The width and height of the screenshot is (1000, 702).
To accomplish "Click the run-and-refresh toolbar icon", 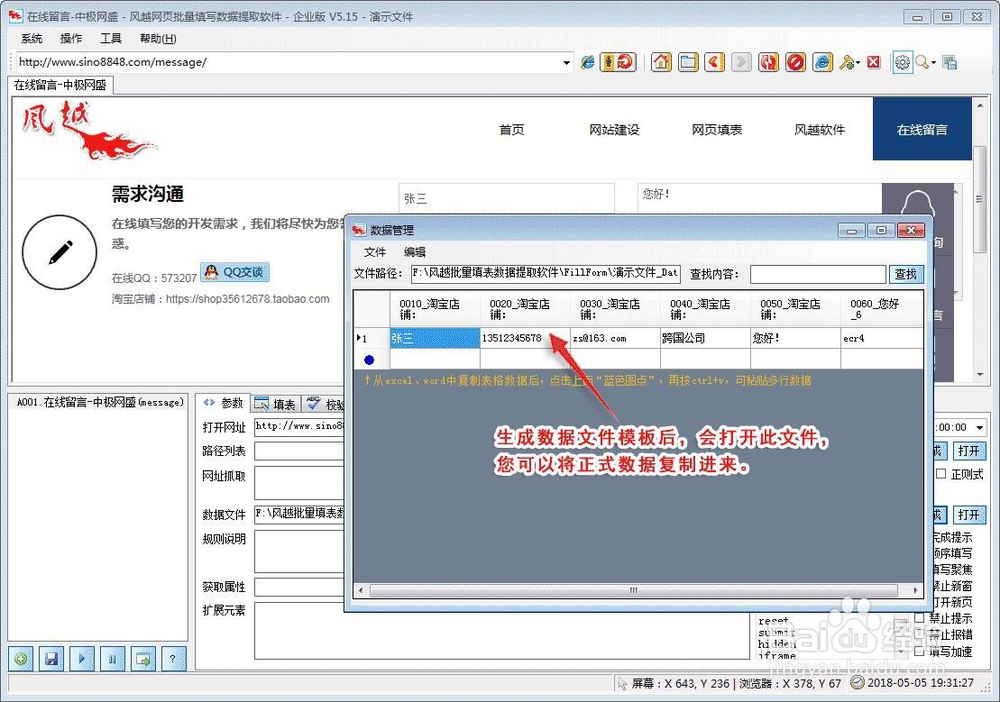I will point(617,62).
